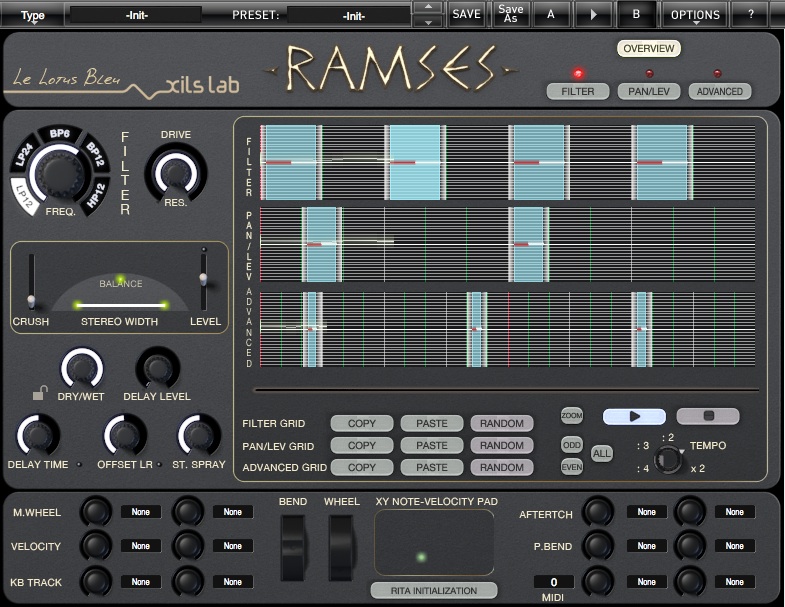Click the sequencer play button
The image size is (785, 607).
coord(634,416)
